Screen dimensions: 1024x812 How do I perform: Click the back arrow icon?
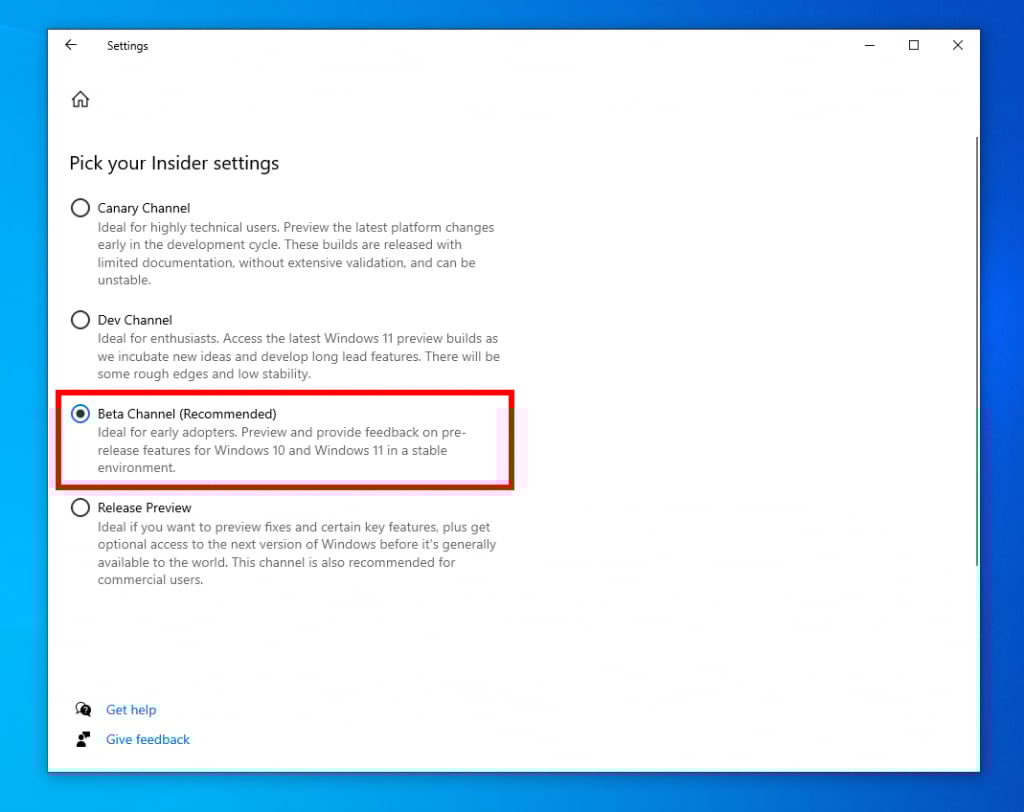70,44
